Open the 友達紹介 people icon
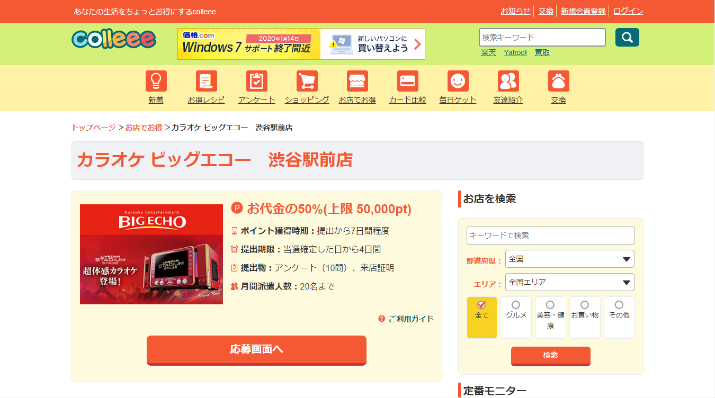The image size is (715, 398). point(508,81)
